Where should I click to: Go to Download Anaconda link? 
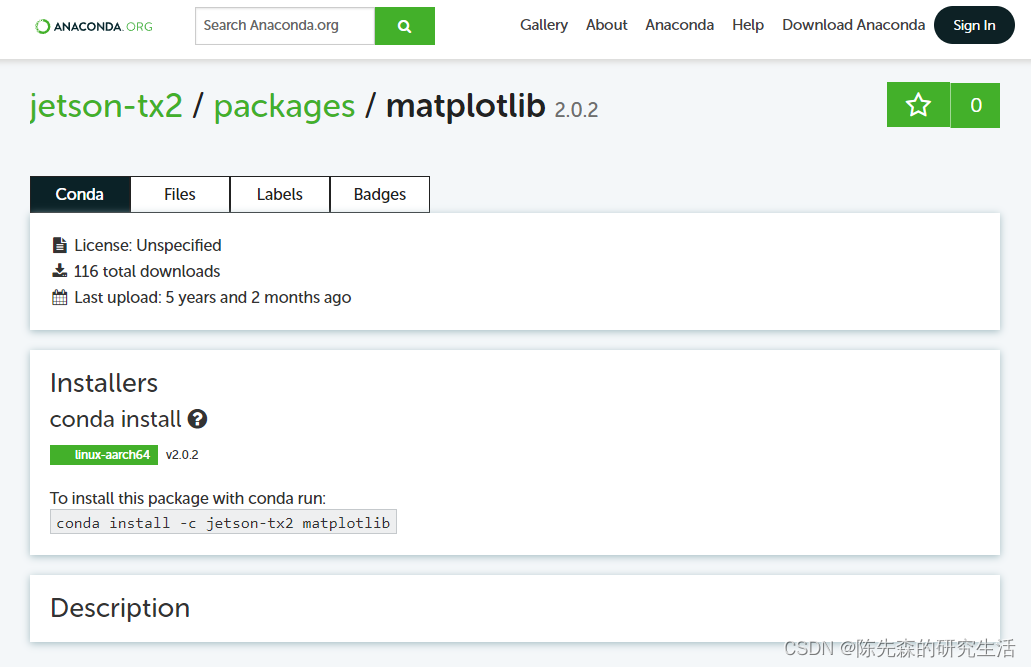coord(853,25)
